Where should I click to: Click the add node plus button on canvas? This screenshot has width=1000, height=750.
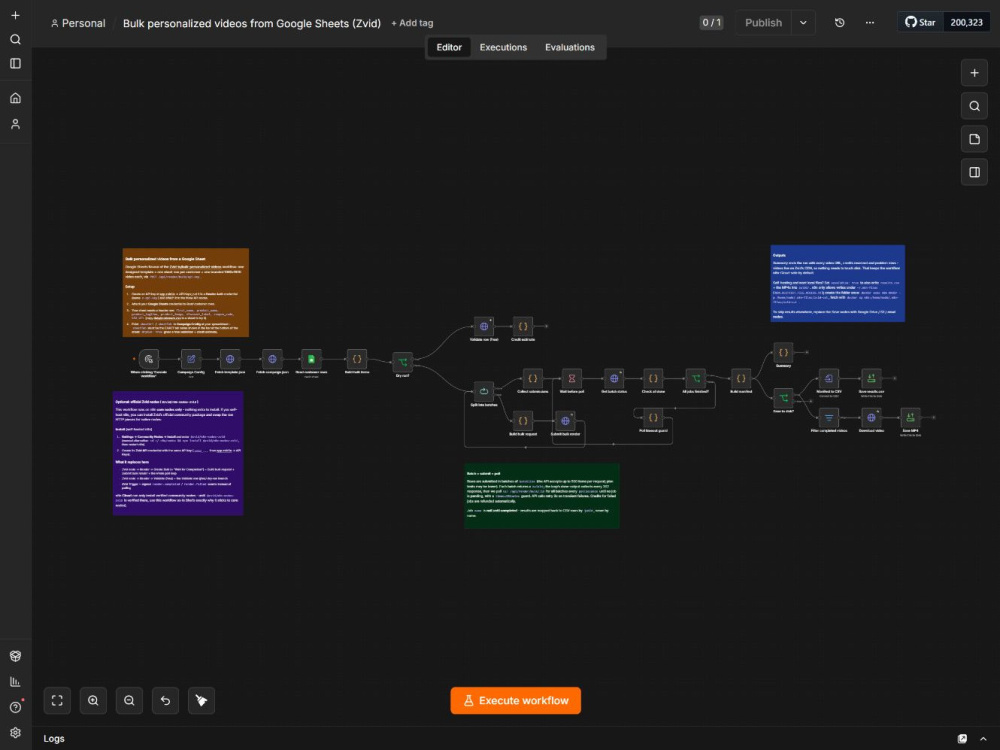click(x=974, y=73)
